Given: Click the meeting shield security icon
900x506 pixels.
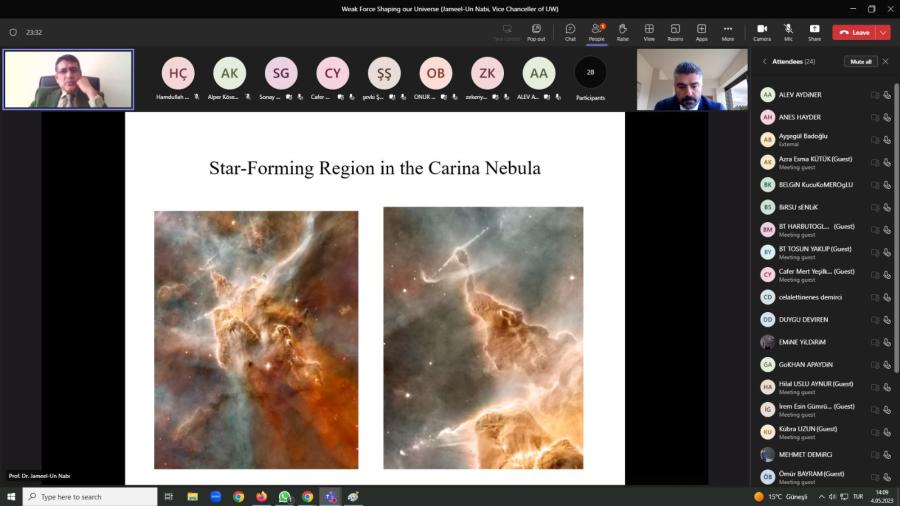Looking at the screenshot, I should [13, 33].
